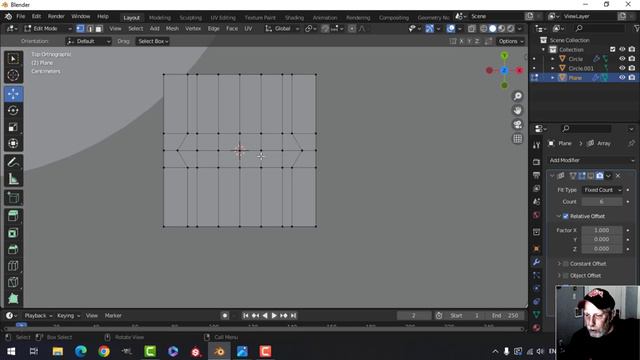Open Edit Mode dropdown
Image resolution: width=640 pixels, height=360 pixels.
pos(48,29)
